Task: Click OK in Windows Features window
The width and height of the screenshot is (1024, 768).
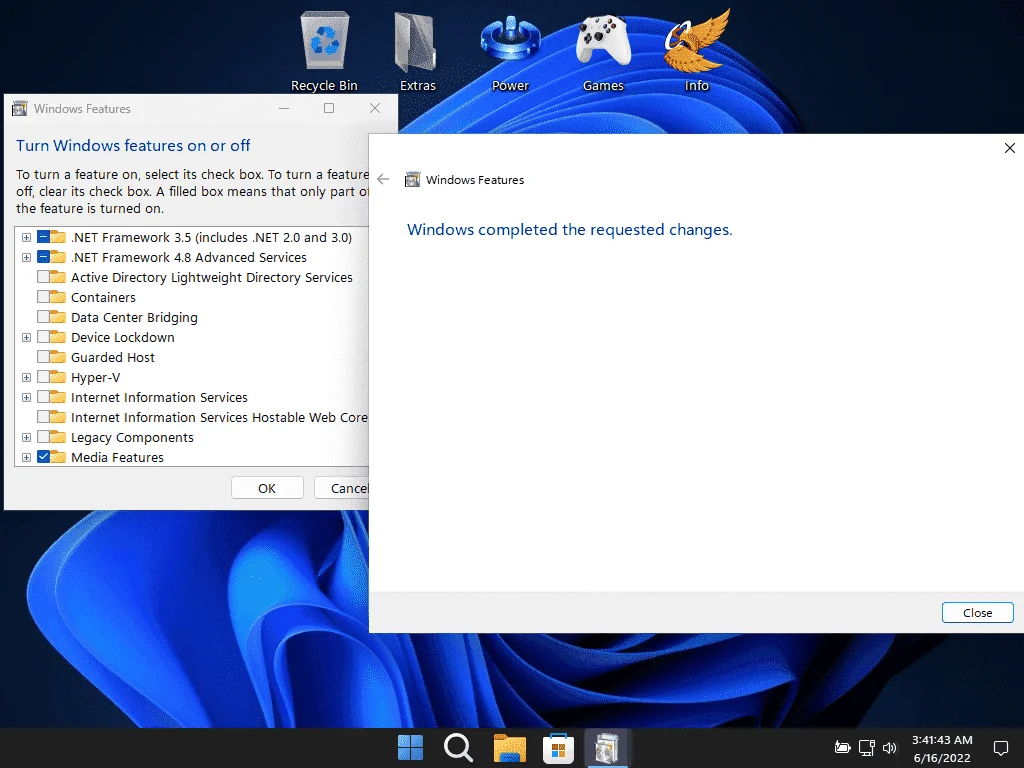Action: (267, 488)
